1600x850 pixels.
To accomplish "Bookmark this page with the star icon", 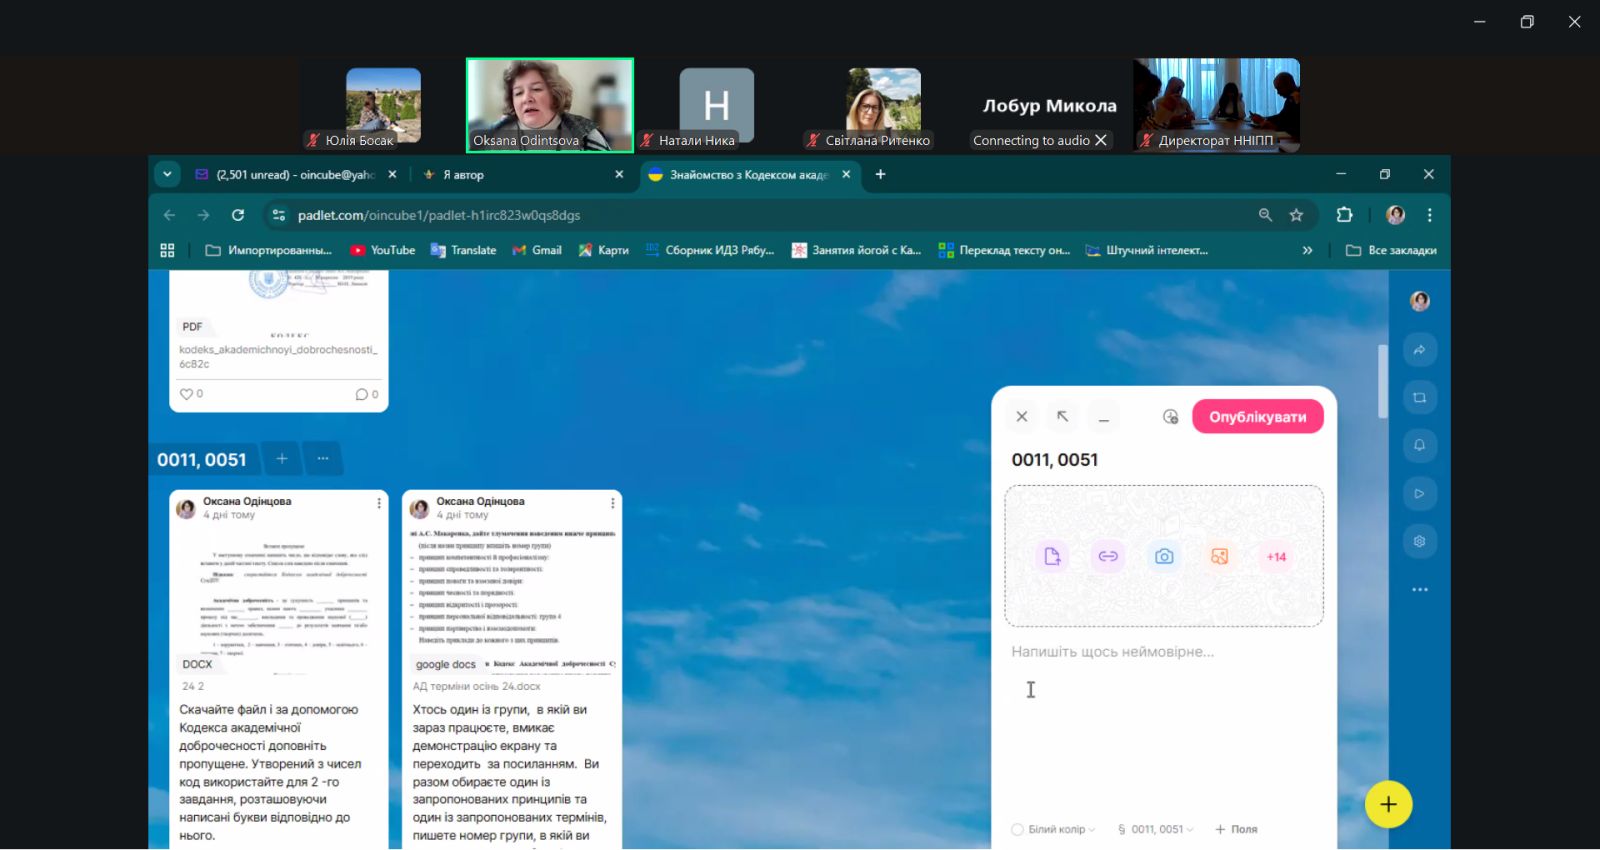I will (x=1296, y=215).
